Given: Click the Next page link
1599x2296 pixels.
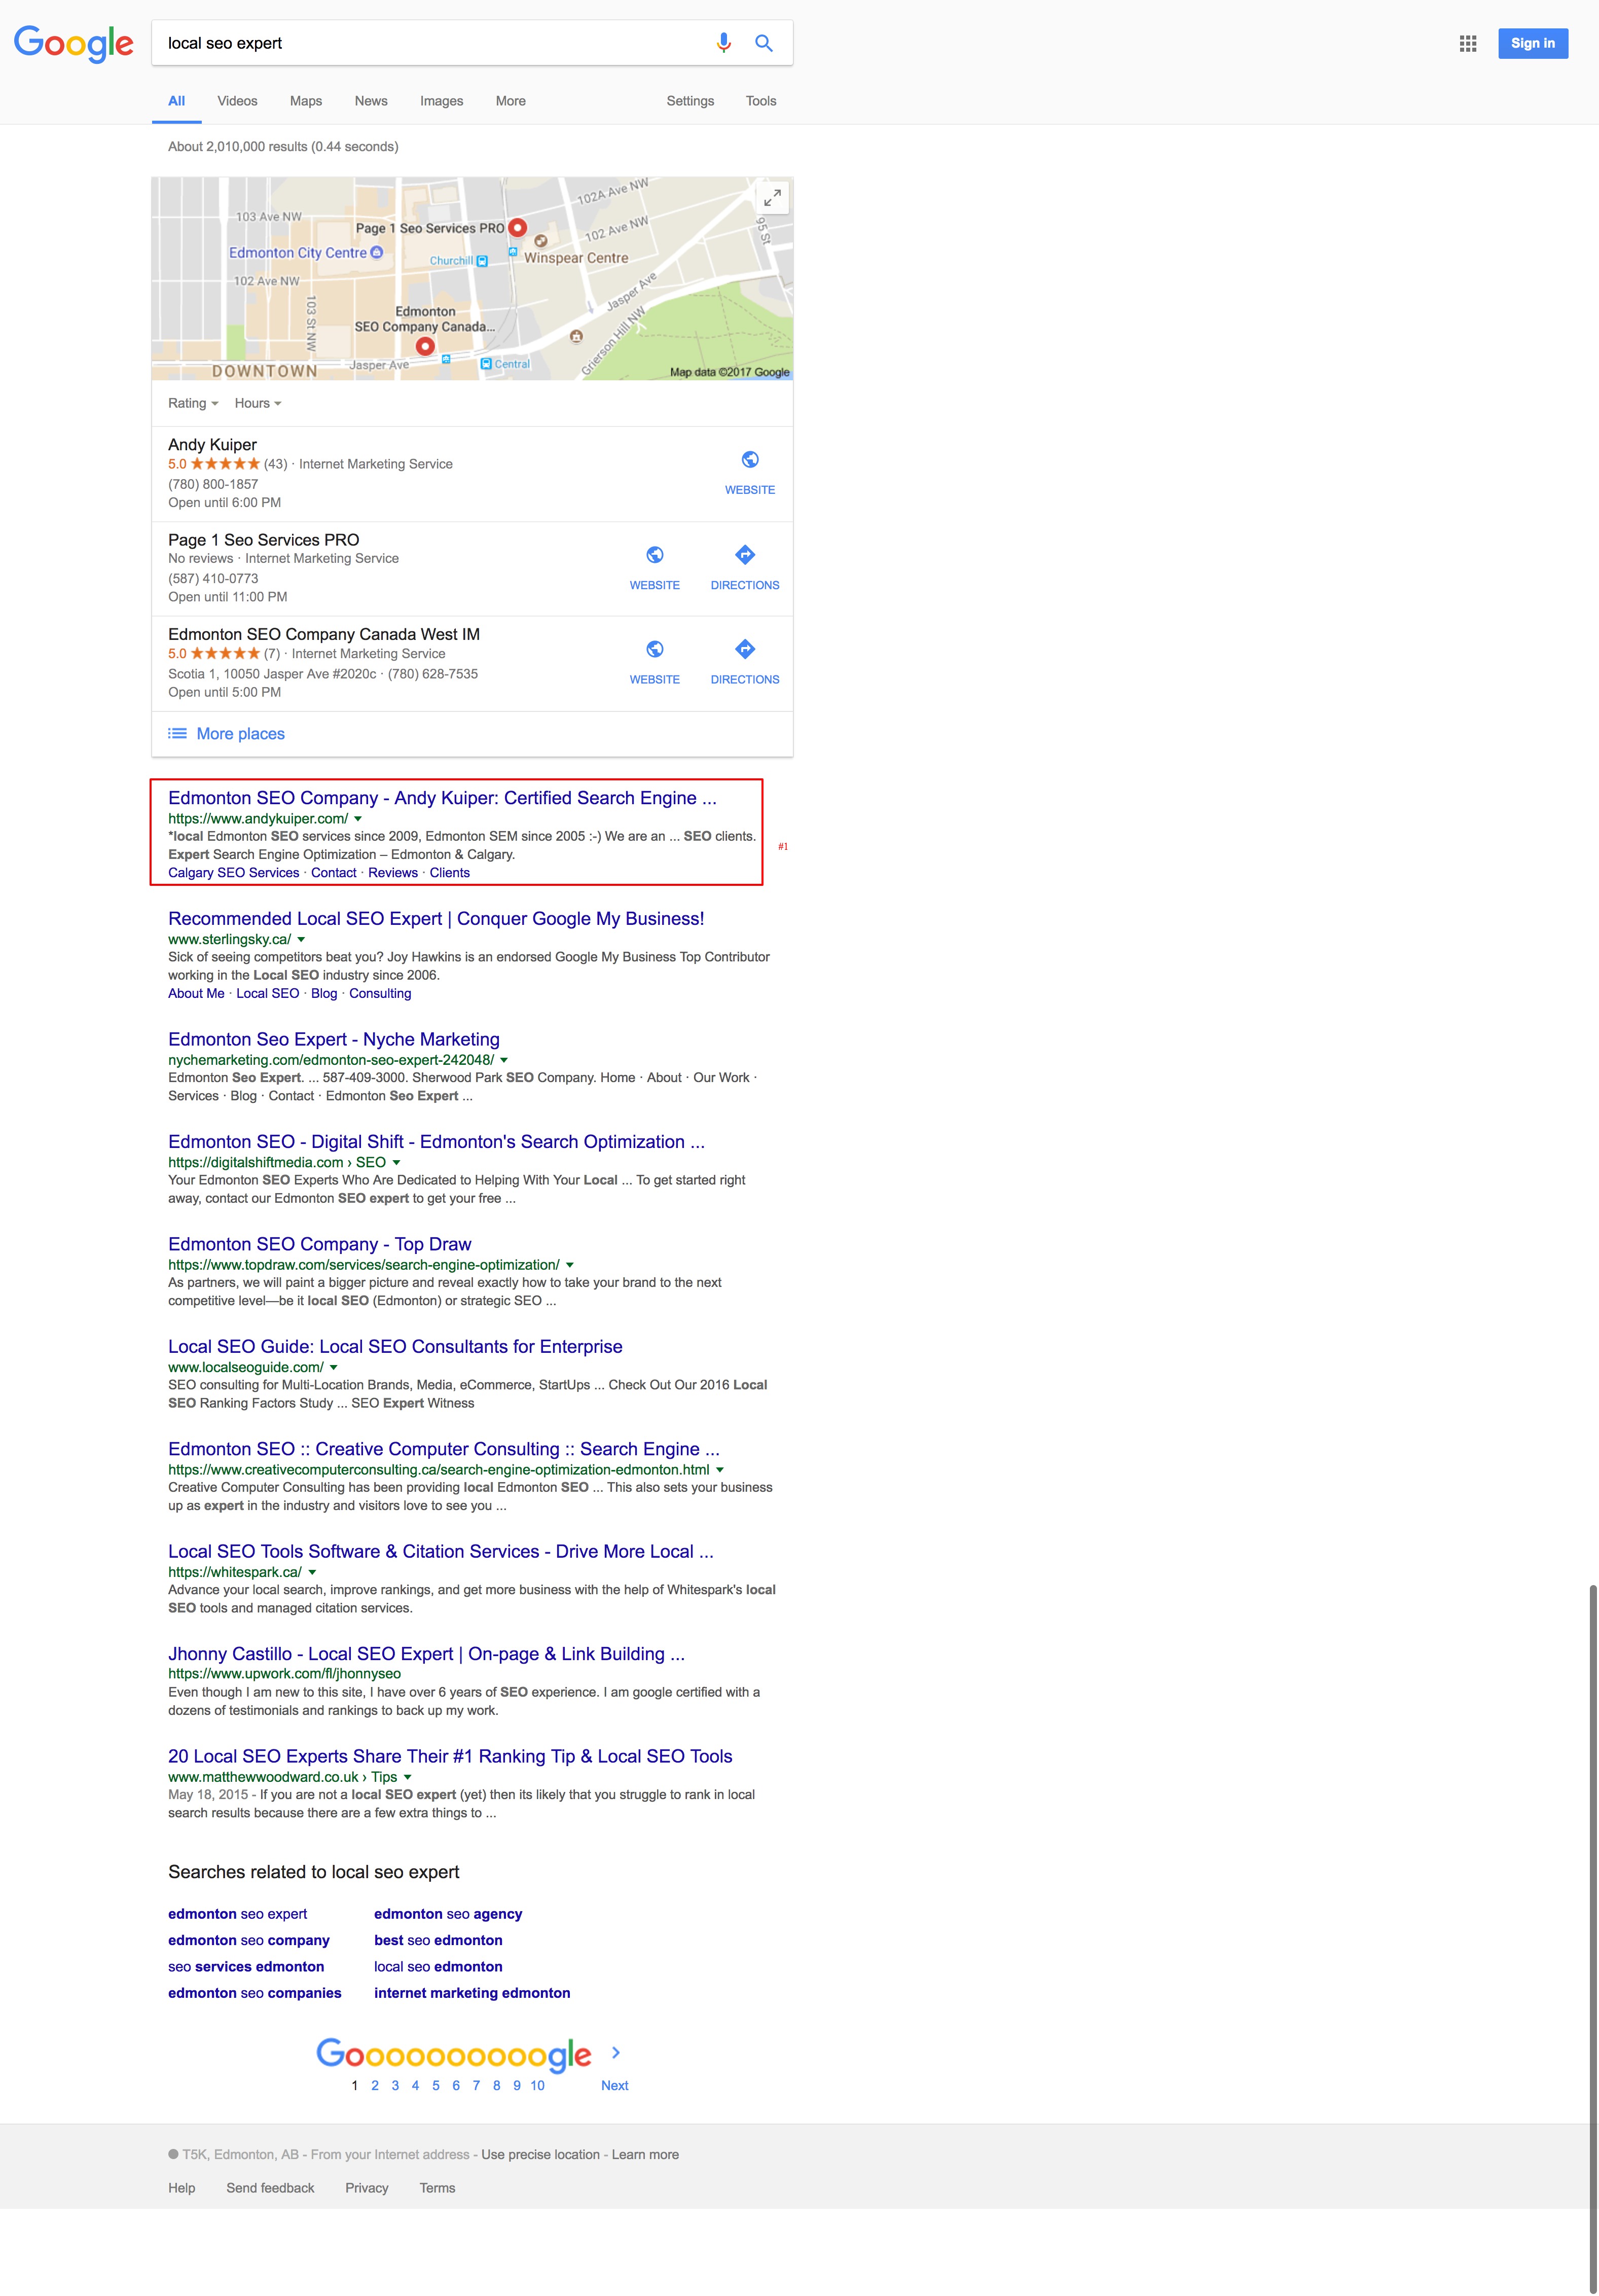Looking at the screenshot, I should tap(615, 2086).
